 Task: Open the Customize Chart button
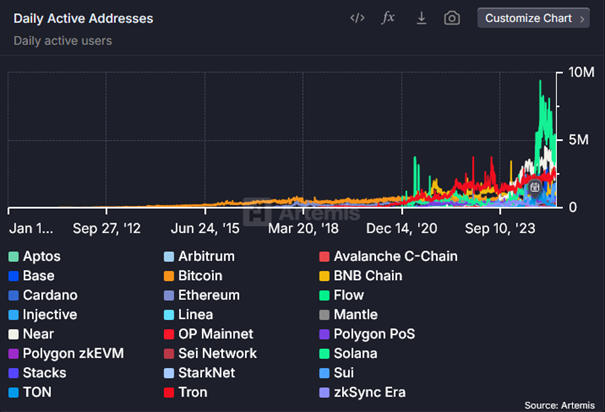pyautogui.click(x=533, y=18)
